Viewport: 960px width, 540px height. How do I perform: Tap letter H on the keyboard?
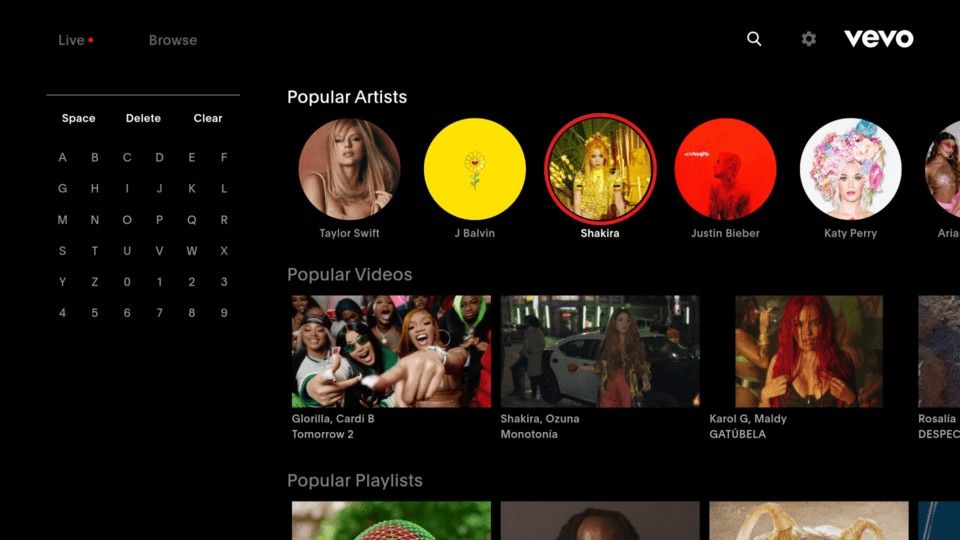[x=95, y=189]
